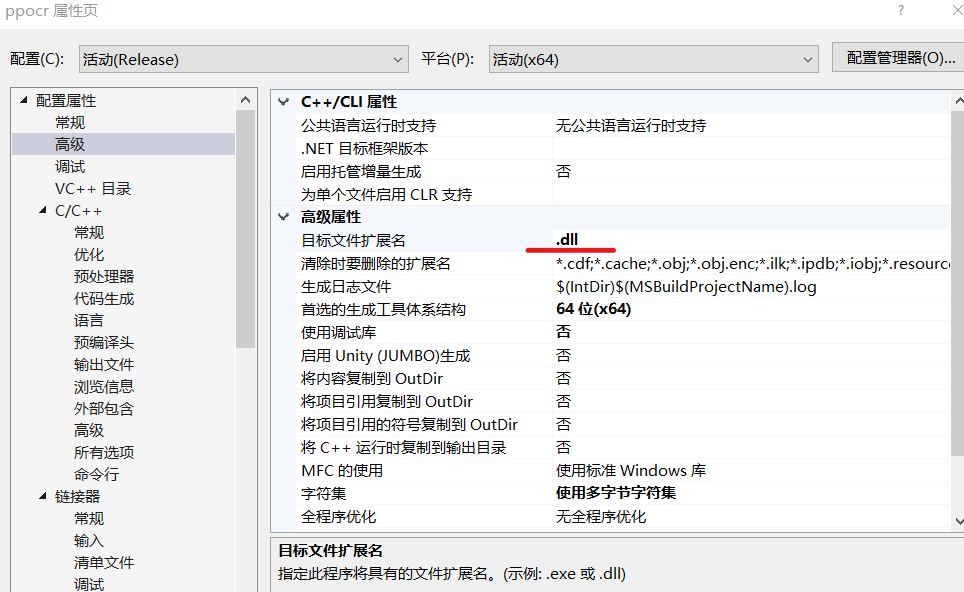Open the 配置(C) dropdown list

[x=398, y=58]
